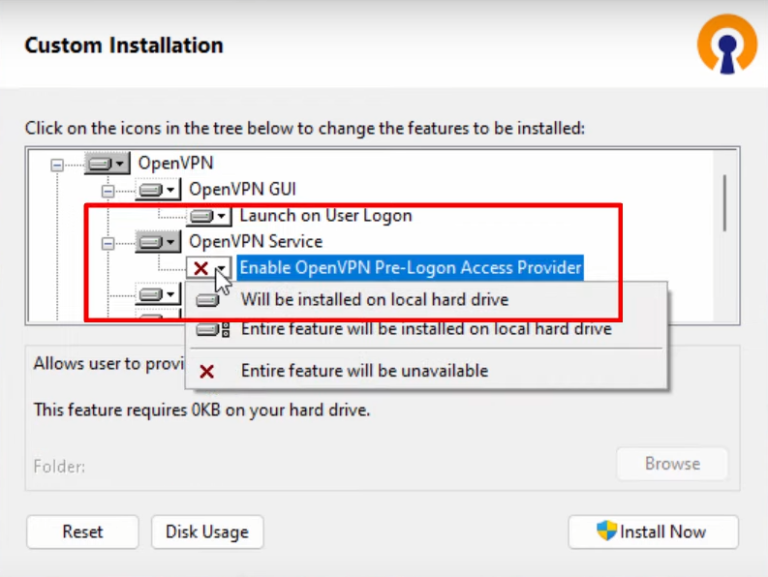This screenshot has width=768, height=577.
Task: Open the Disk Usage dialog
Action: tap(206, 532)
